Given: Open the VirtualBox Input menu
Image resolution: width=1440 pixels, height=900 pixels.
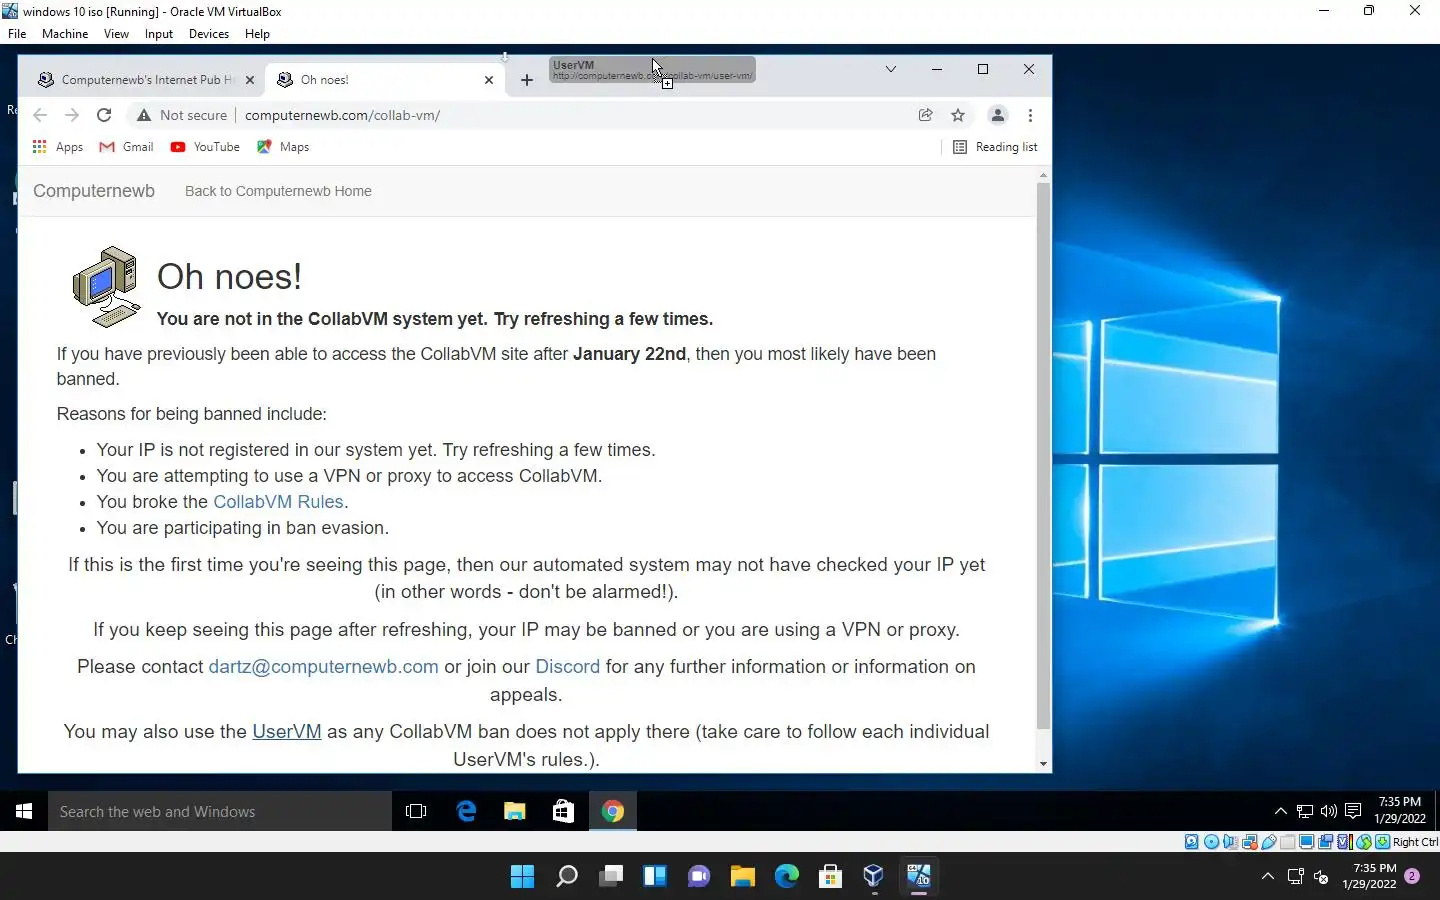Looking at the screenshot, I should click(x=159, y=33).
